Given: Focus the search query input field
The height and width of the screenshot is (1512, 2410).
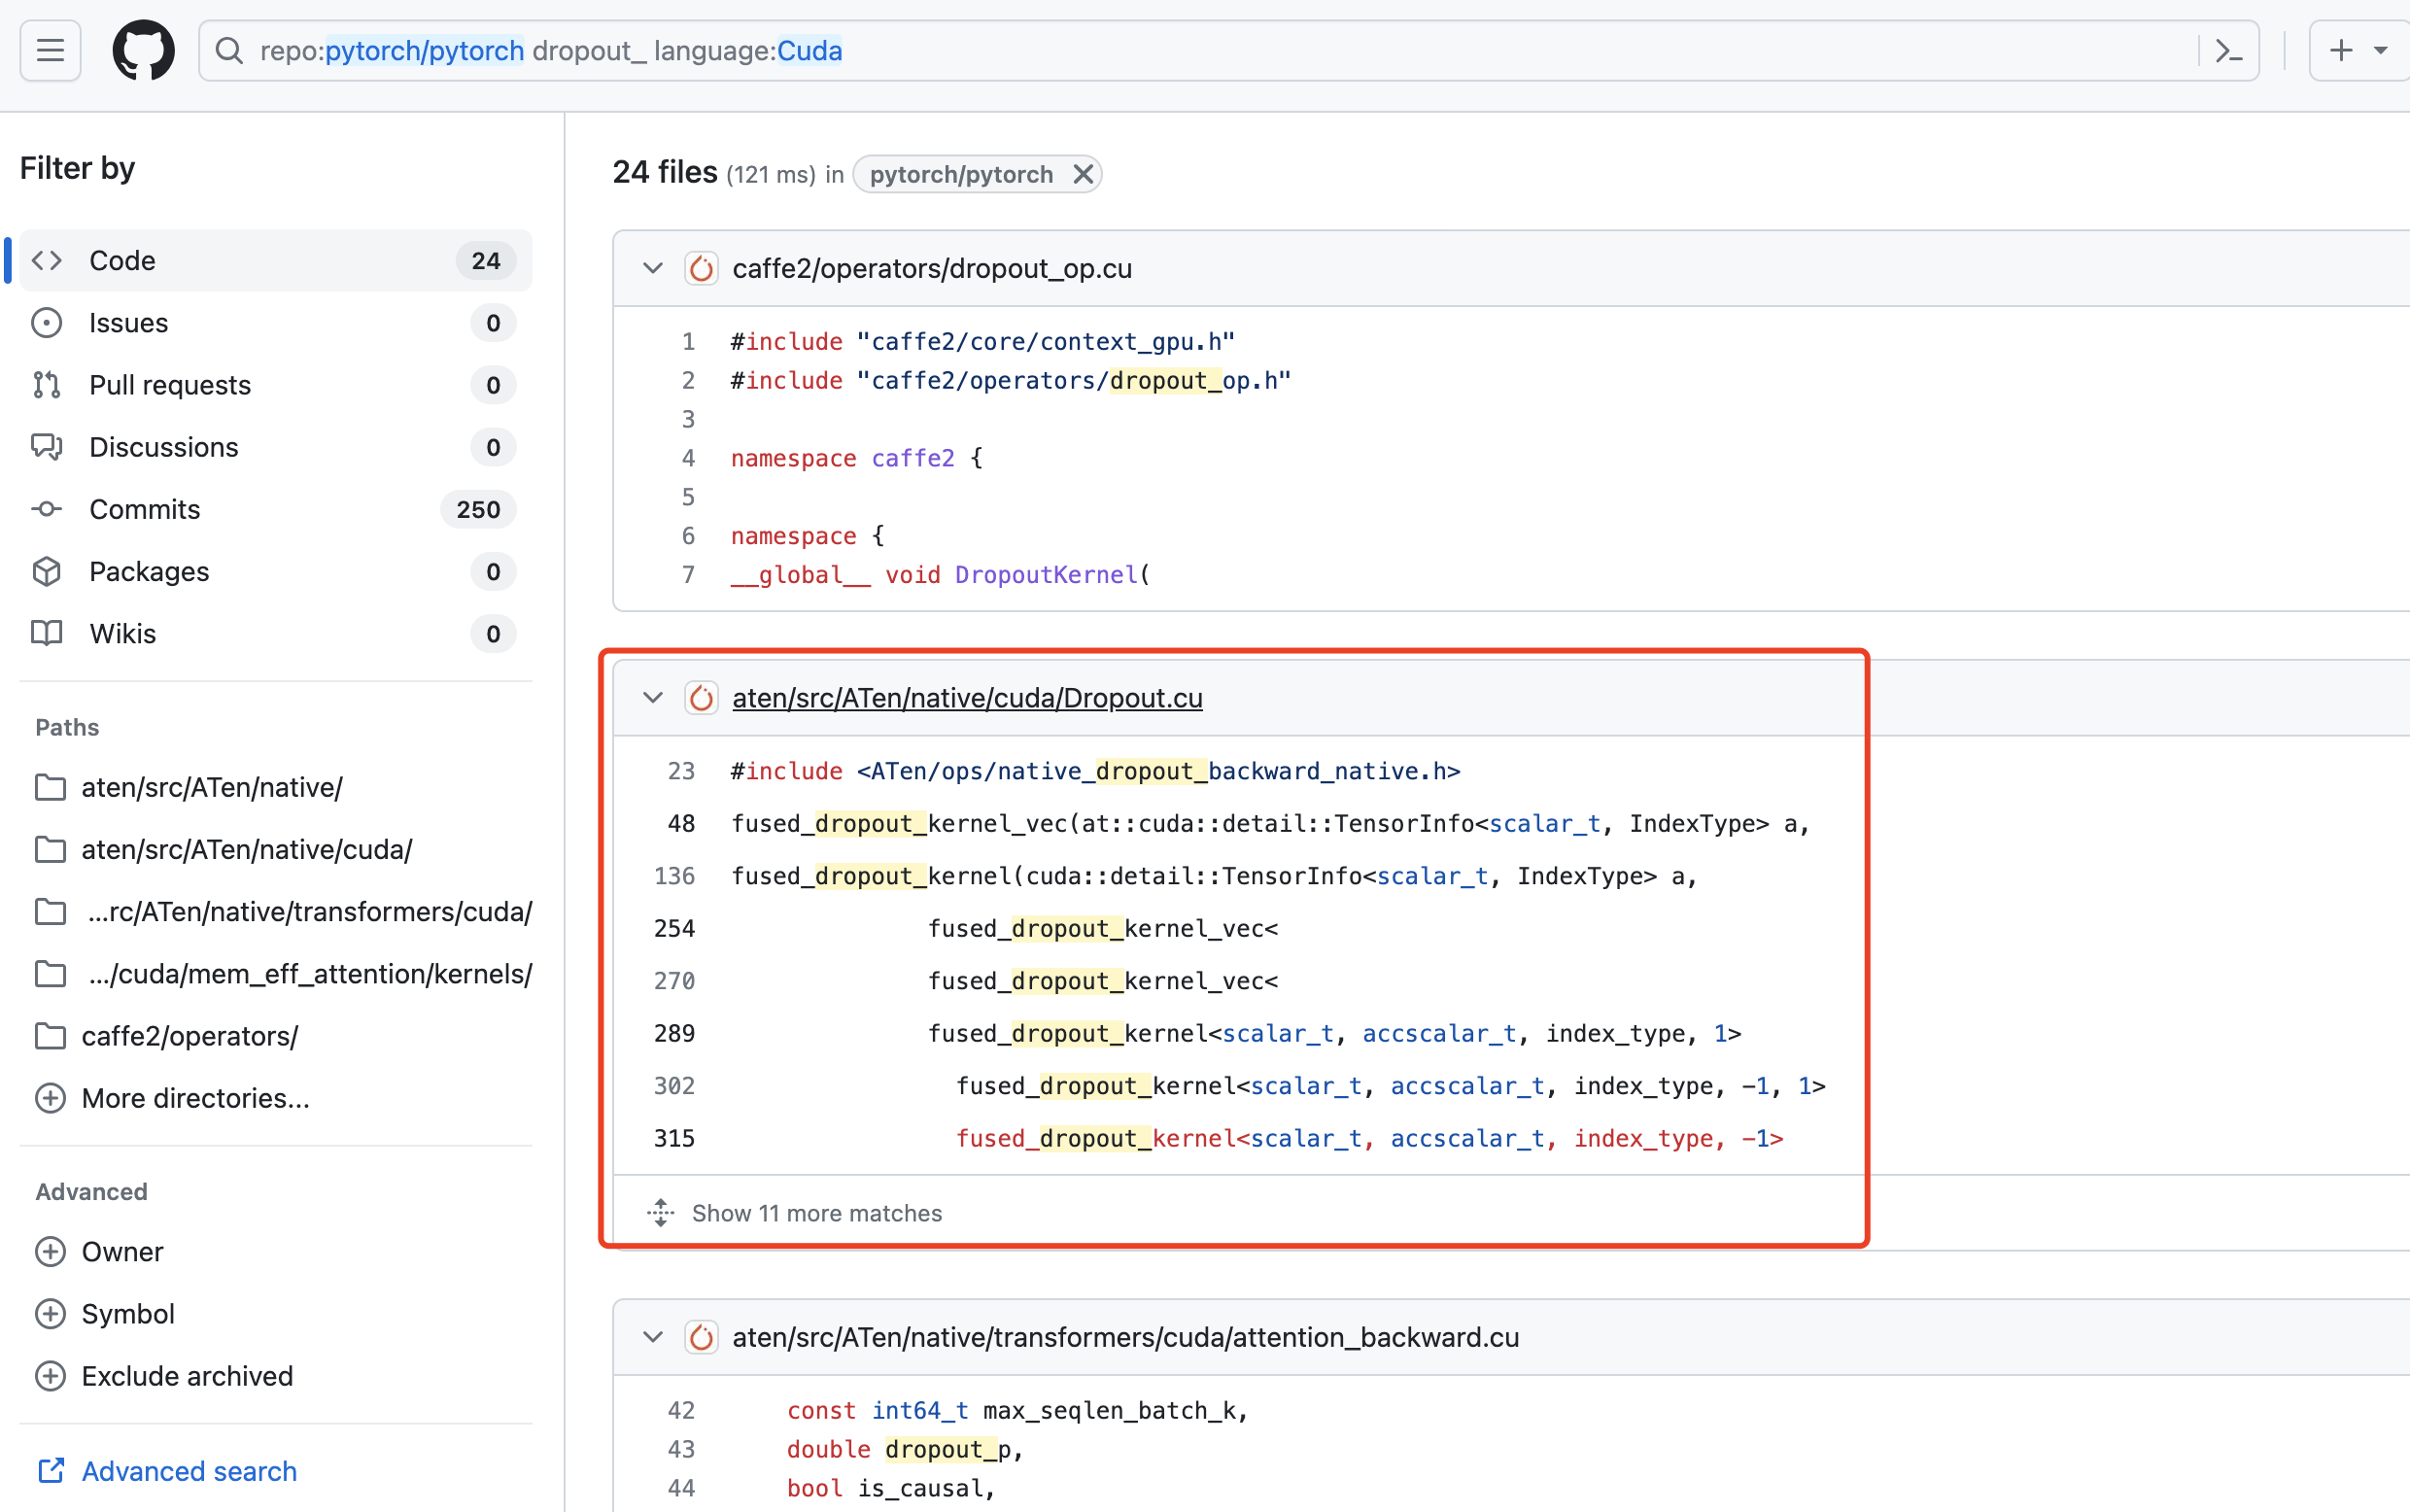Looking at the screenshot, I should [1228, 50].
